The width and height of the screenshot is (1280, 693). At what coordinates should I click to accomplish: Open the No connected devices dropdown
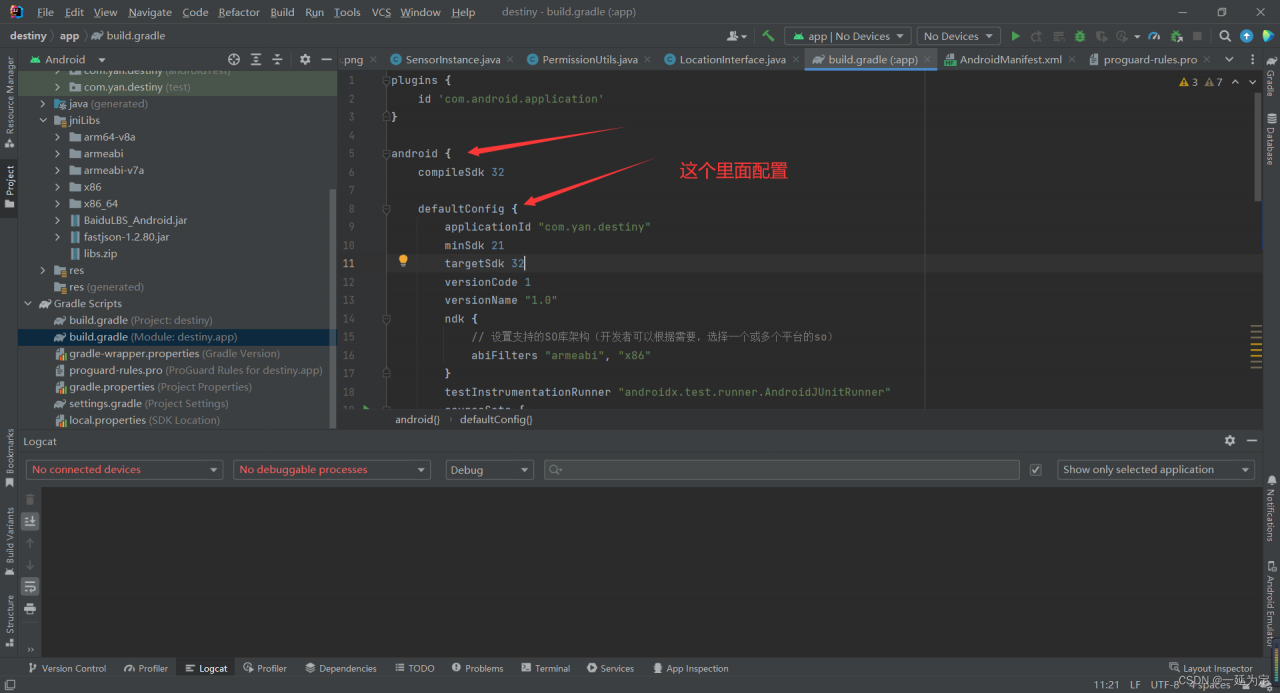click(125, 470)
